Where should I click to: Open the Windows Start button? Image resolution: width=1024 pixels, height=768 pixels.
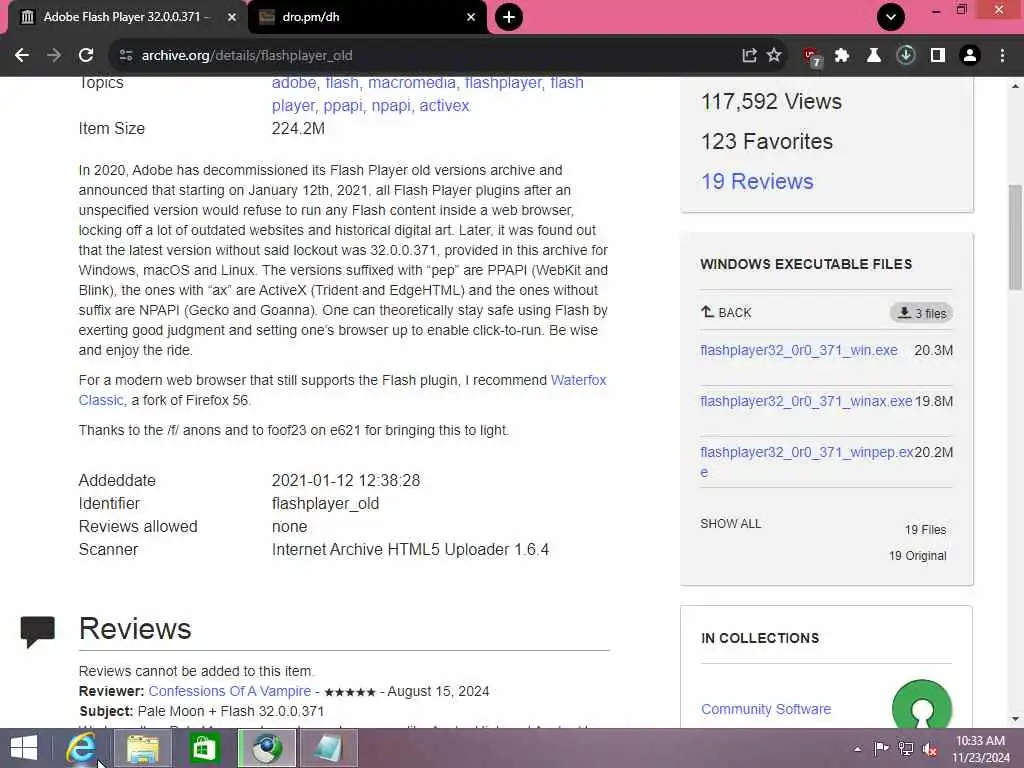coord(24,748)
